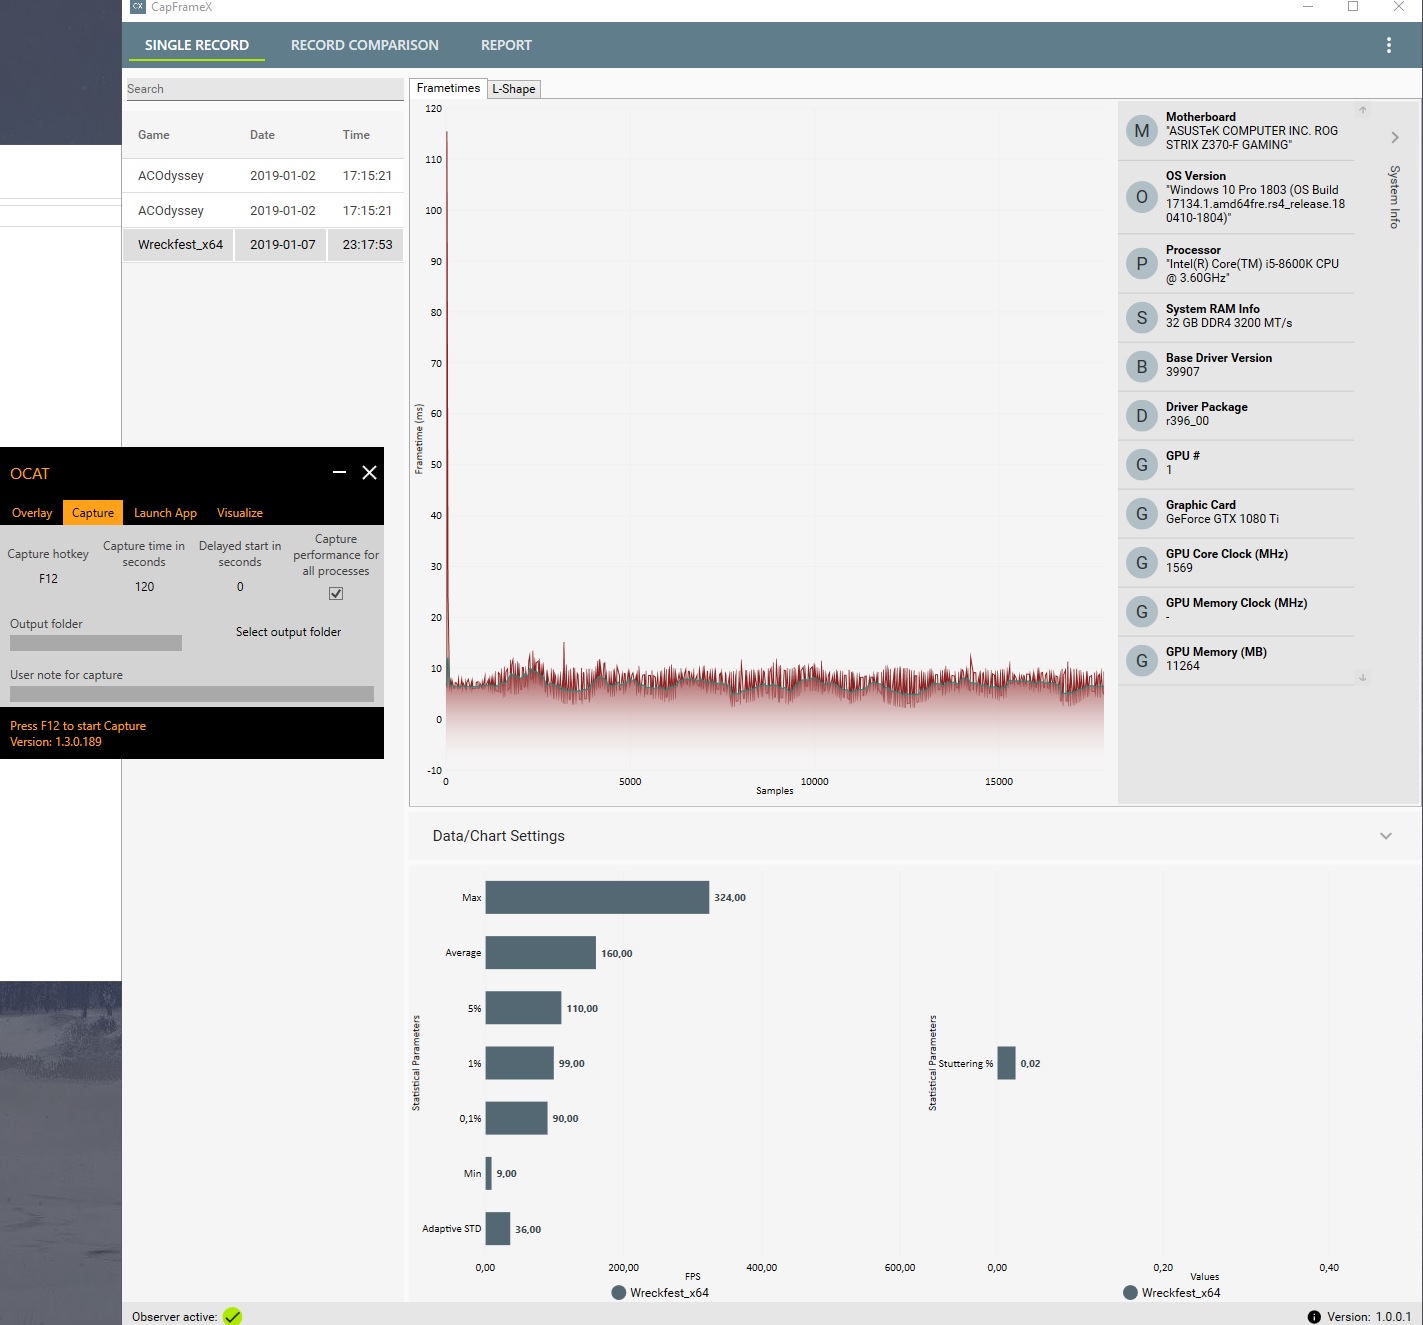This screenshot has height=1325, width=1423.
Task: Close the OCAT overlay window
Action: point(369,472)
